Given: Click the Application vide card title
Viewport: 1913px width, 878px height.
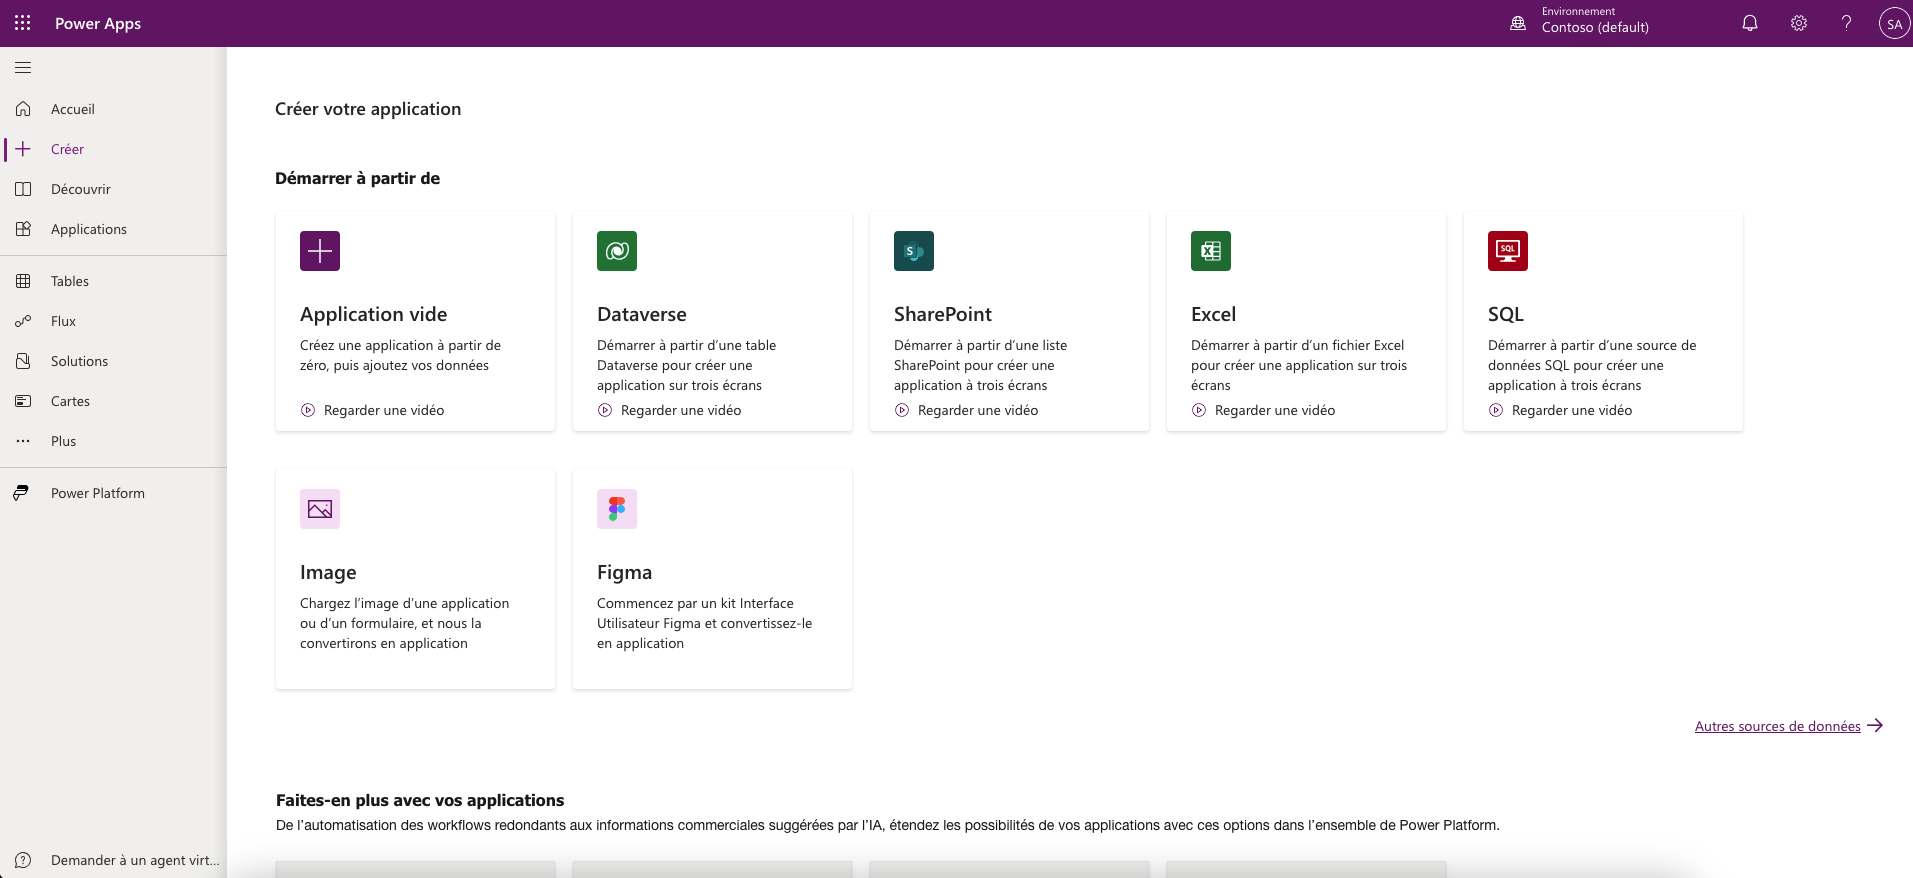Looking at the screenshot, I should tap(374, 314).
